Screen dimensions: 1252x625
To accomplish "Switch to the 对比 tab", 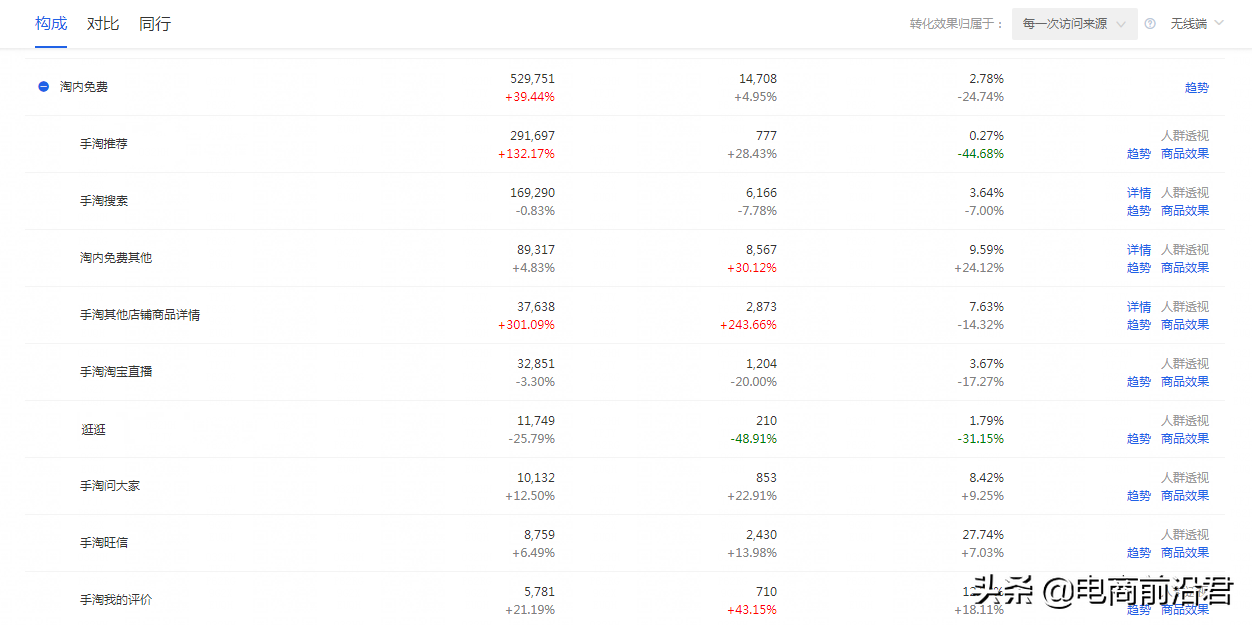I will [103, 23].
